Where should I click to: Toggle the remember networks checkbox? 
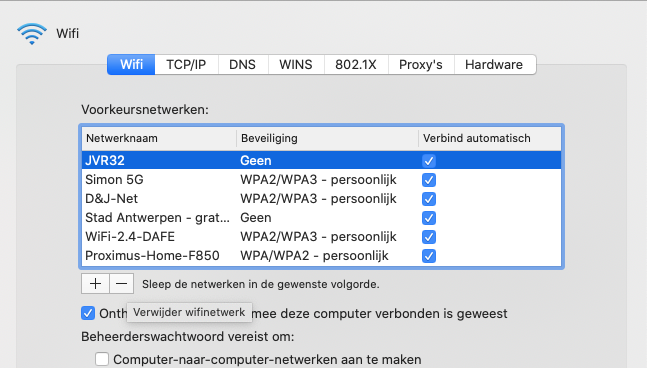point(88,313)
